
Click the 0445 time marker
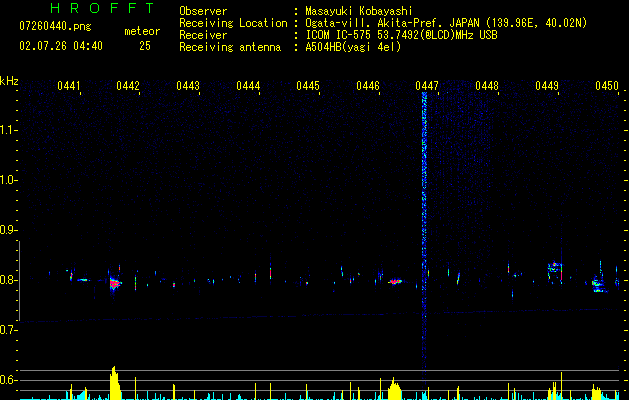[x=308, y=85]
